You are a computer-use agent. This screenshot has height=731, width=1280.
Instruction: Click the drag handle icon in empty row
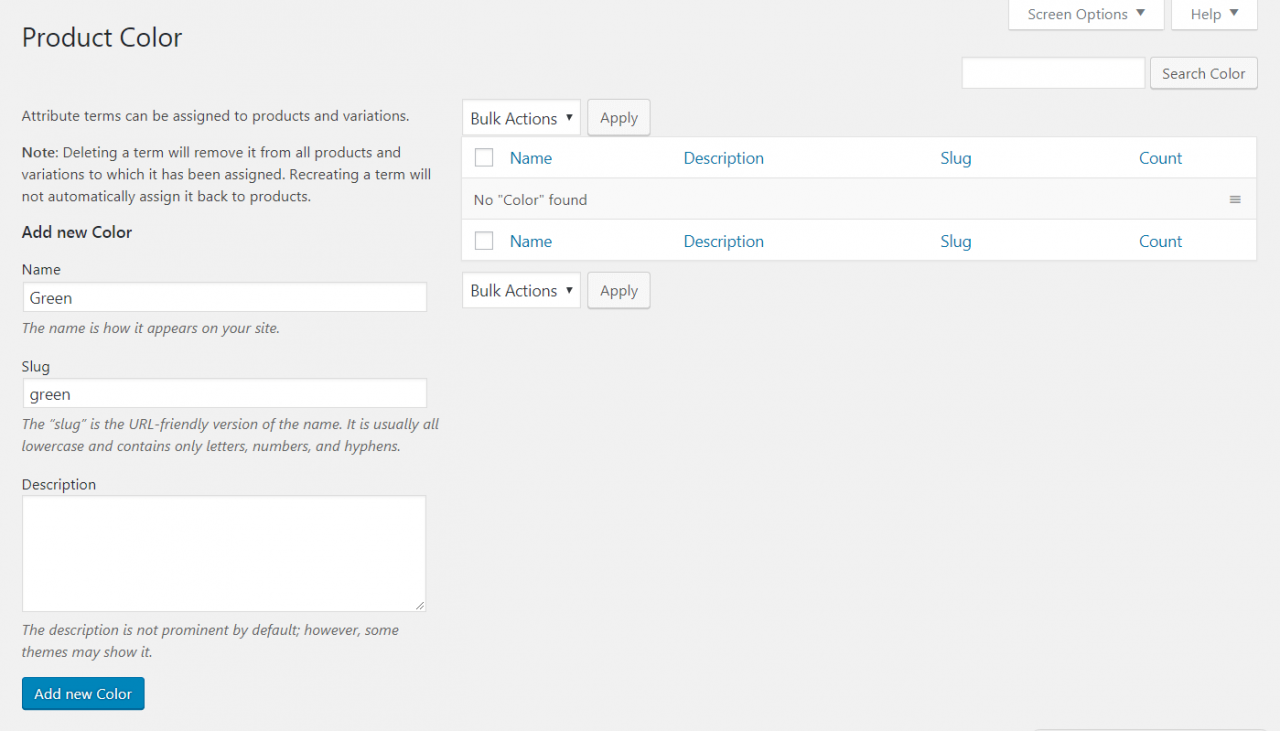point(1235,200)
